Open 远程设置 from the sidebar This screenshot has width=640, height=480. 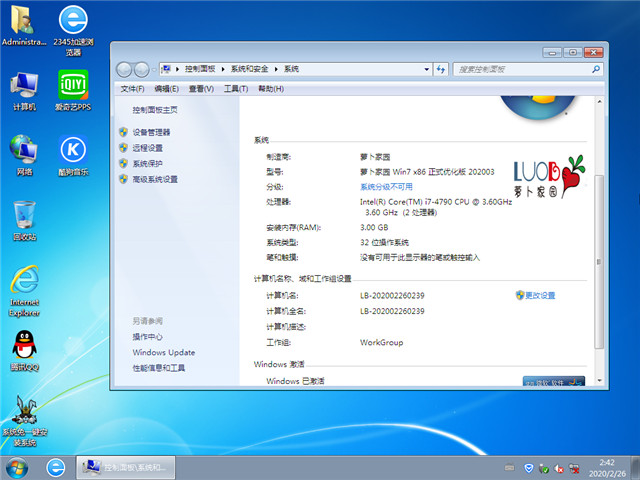tap(148, 148)
